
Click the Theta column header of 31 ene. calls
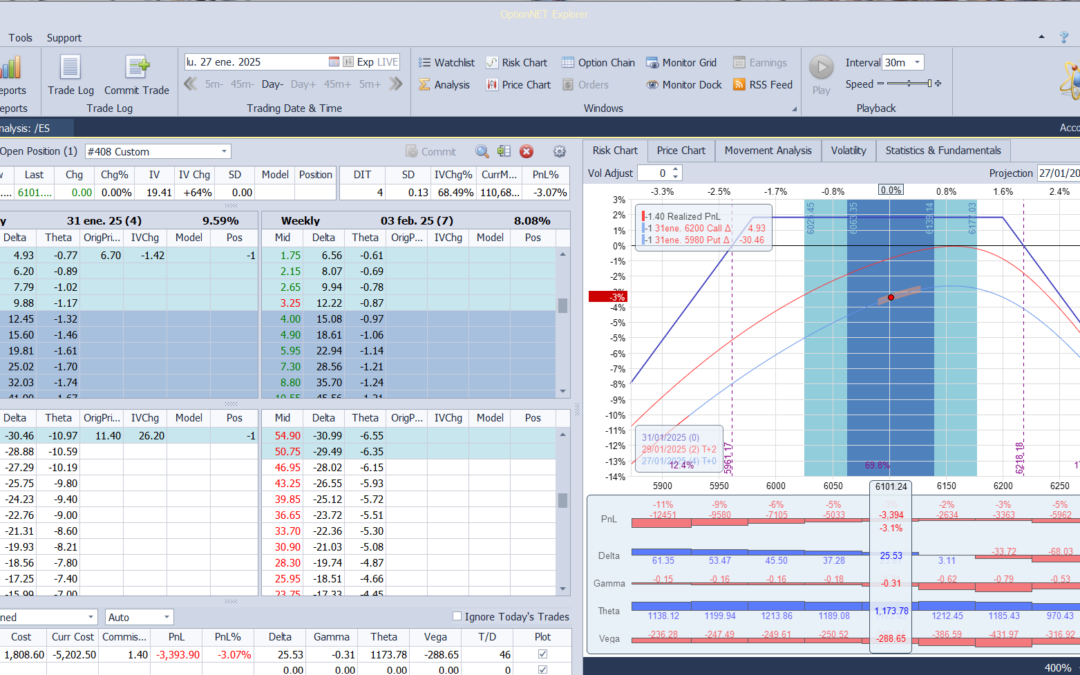58,238
